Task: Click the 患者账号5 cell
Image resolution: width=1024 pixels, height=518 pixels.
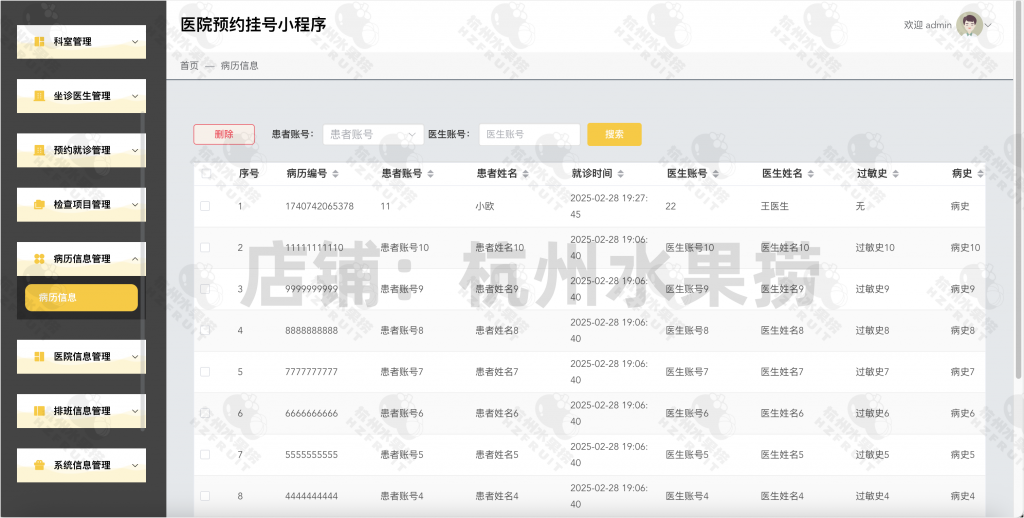Action: point(402,455)
